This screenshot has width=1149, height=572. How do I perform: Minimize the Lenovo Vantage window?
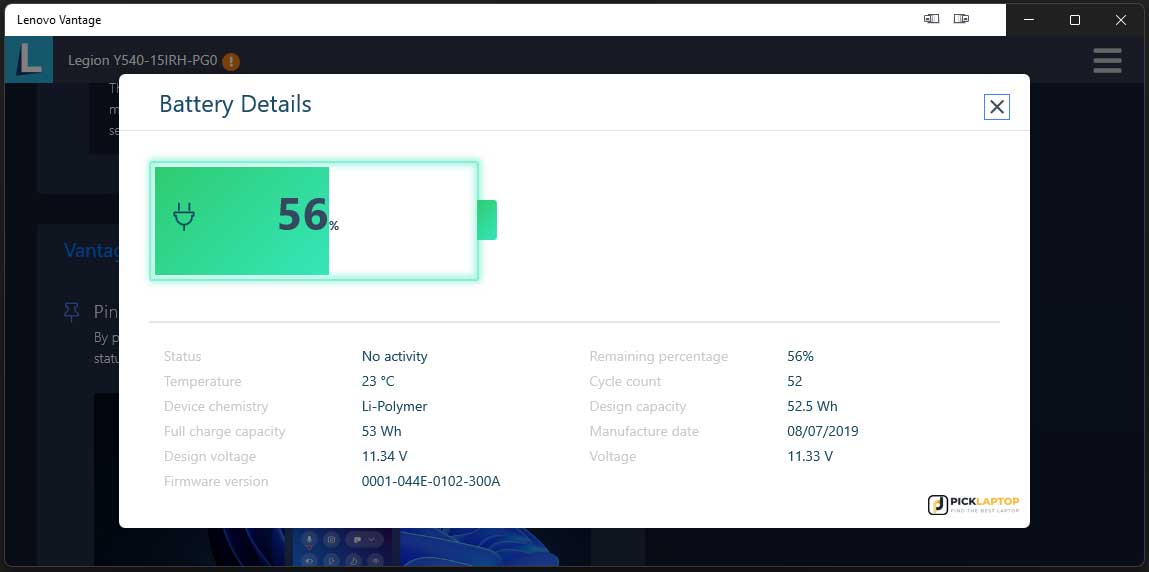click(x=1029, y=20)
